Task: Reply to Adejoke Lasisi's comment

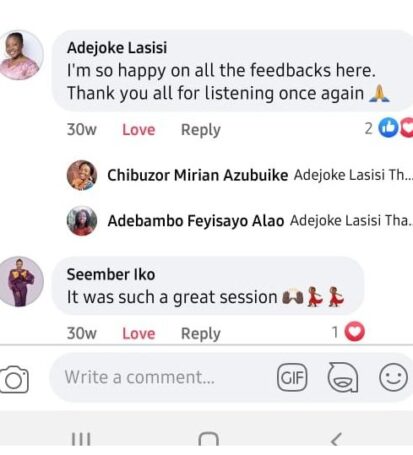Action: click(201, 130)
